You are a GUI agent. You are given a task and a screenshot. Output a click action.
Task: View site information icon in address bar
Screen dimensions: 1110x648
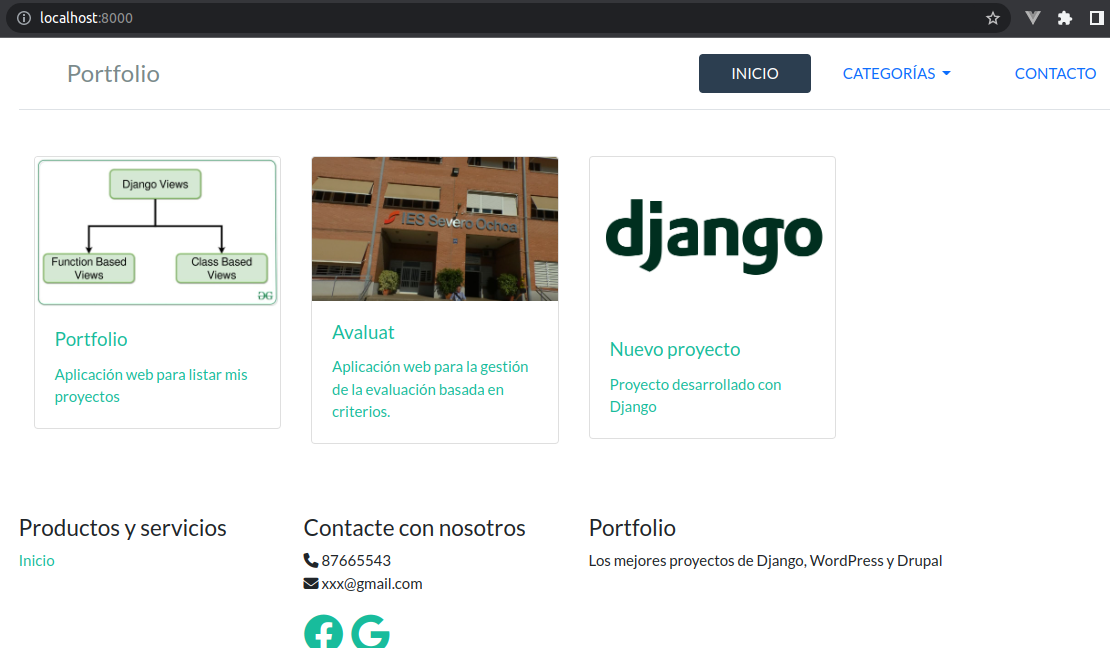(x=24, y=18)
